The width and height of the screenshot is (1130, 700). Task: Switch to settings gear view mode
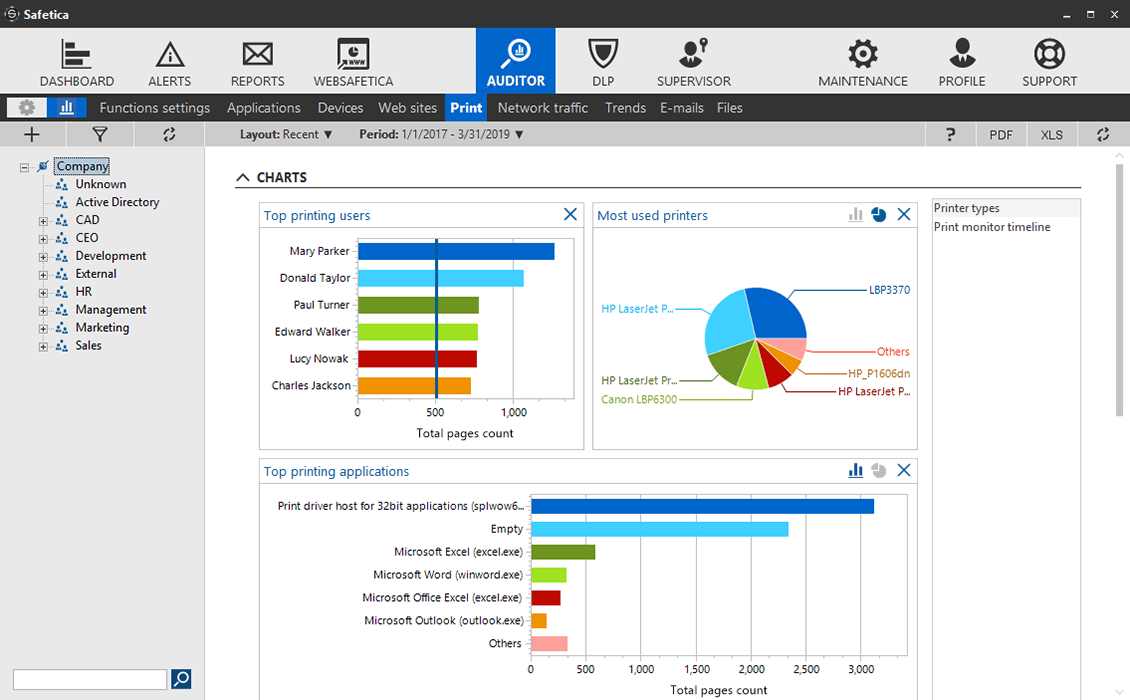pos(27,107)
